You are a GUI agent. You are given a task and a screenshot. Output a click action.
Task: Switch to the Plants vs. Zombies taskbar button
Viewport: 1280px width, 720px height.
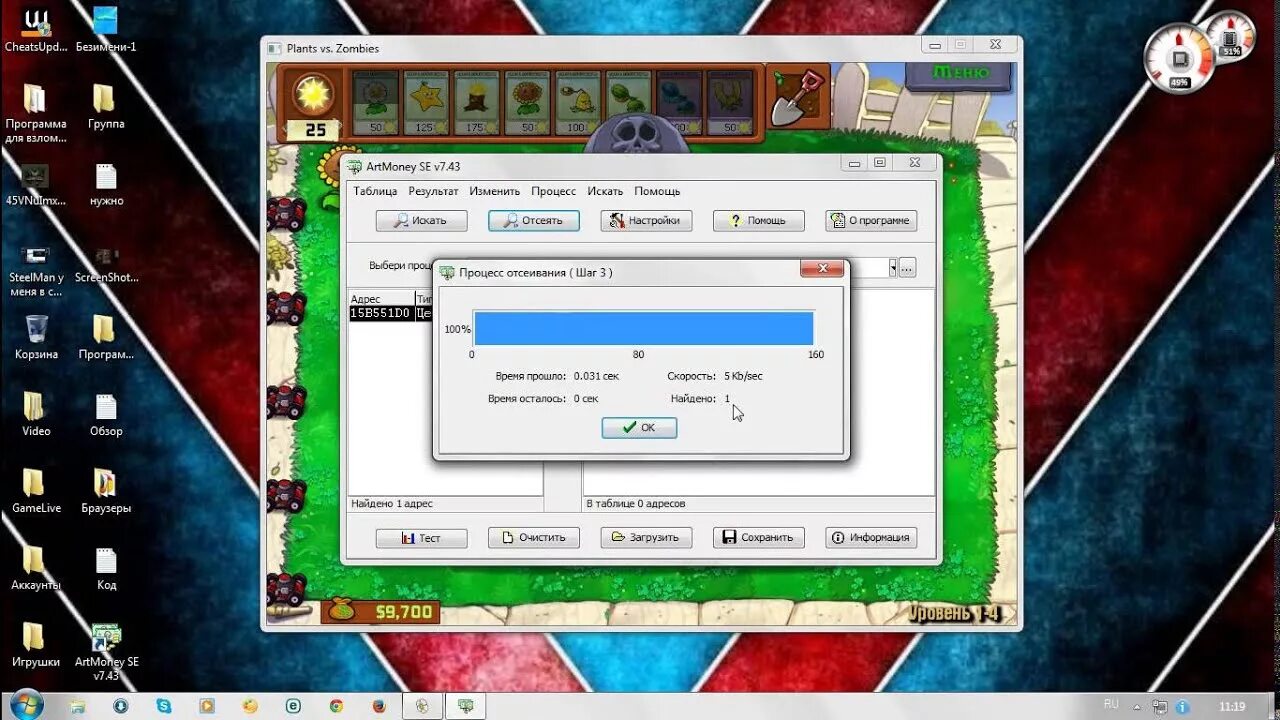[423, 706]
